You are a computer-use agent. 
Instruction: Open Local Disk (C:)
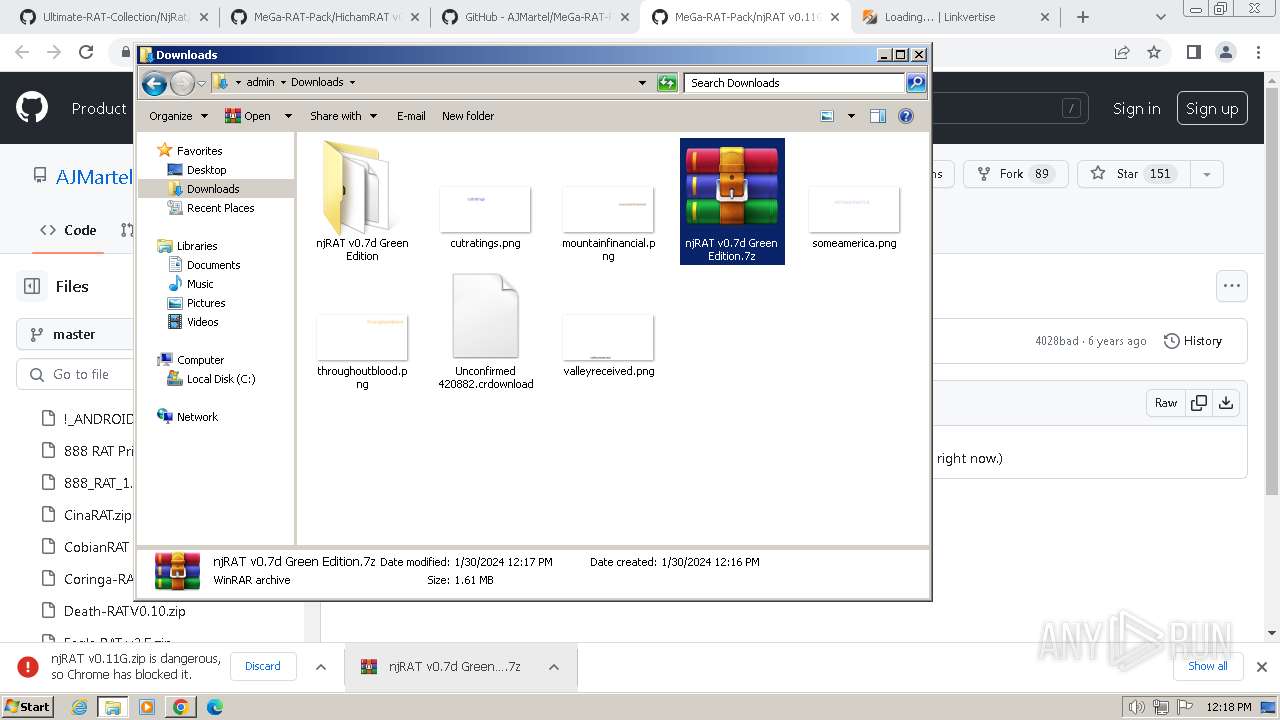pyautogui.click(x=220, y=379)
